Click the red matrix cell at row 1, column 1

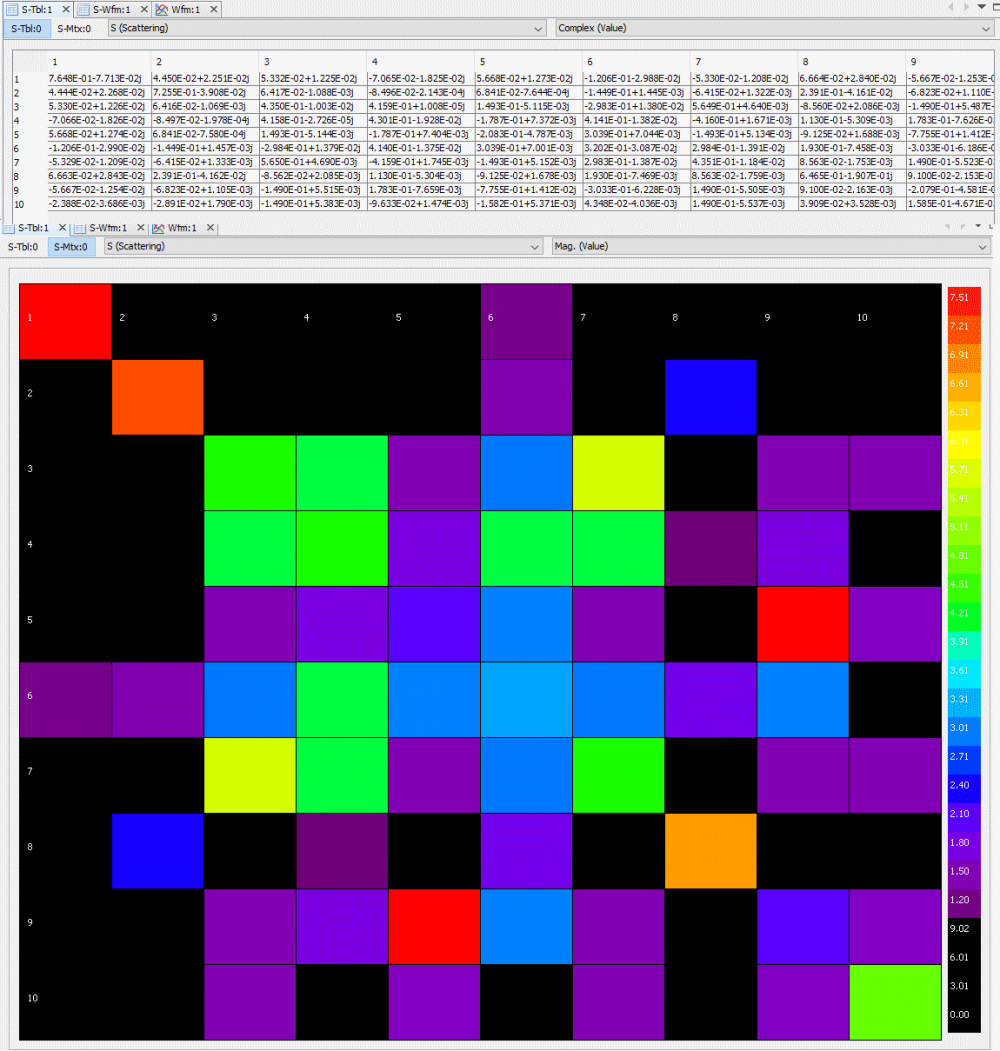[x=65, y=320]
